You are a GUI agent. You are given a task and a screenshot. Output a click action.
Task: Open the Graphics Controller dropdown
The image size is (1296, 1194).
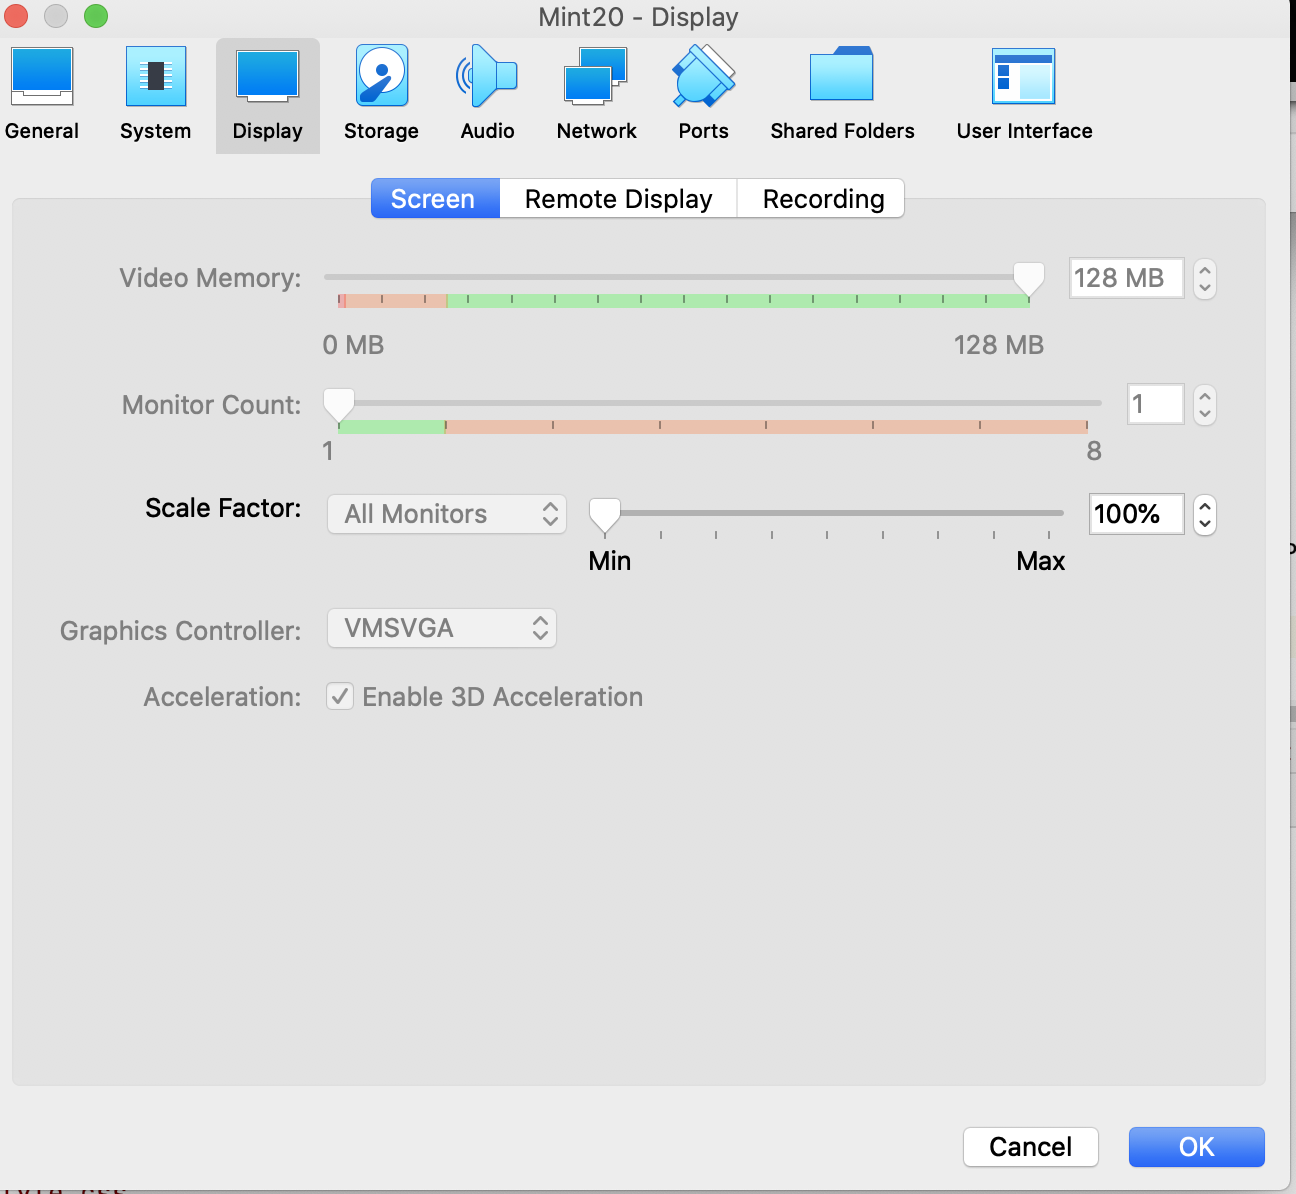441,628
